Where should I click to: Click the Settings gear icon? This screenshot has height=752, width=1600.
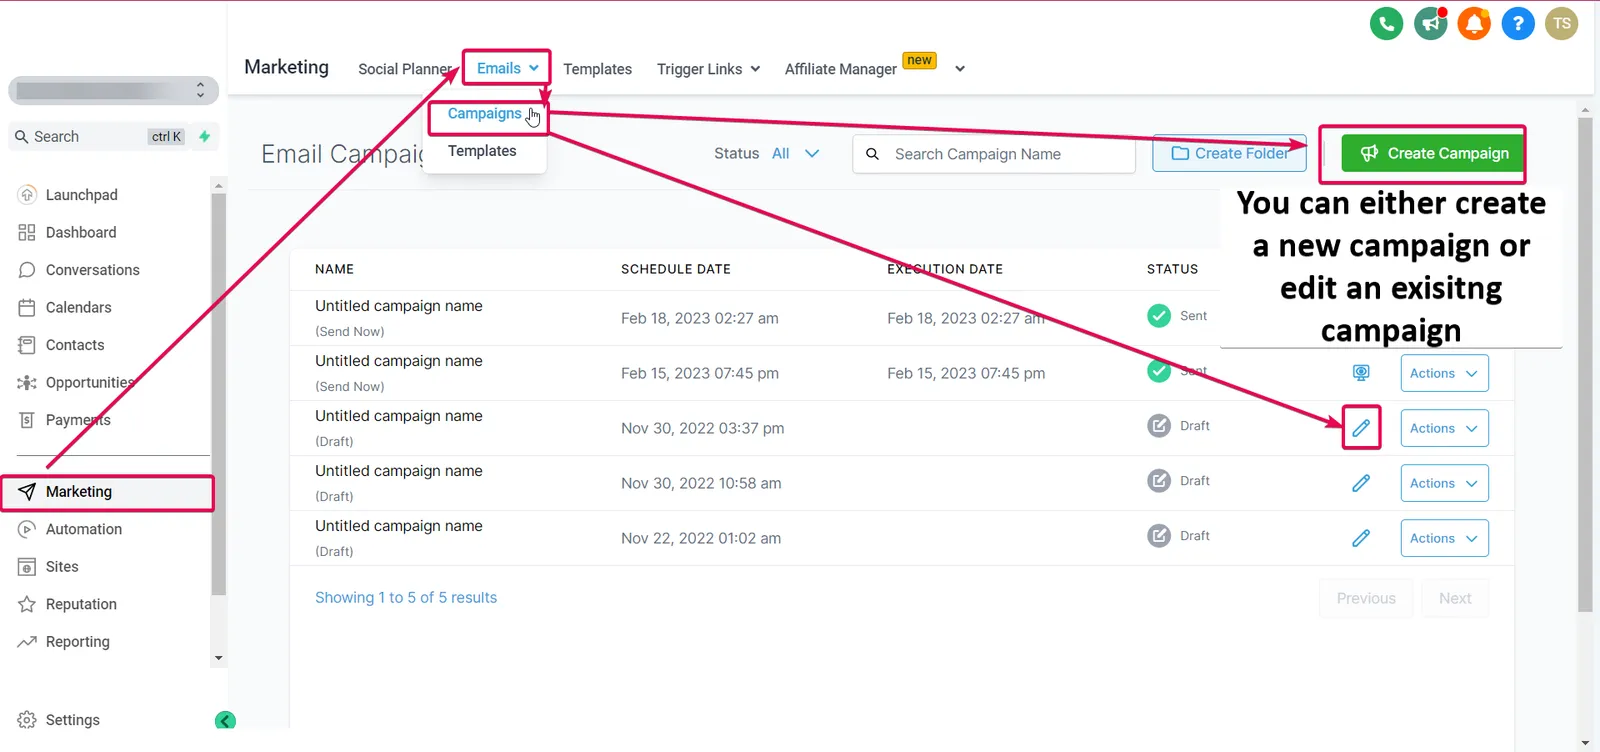coord(27,720)
